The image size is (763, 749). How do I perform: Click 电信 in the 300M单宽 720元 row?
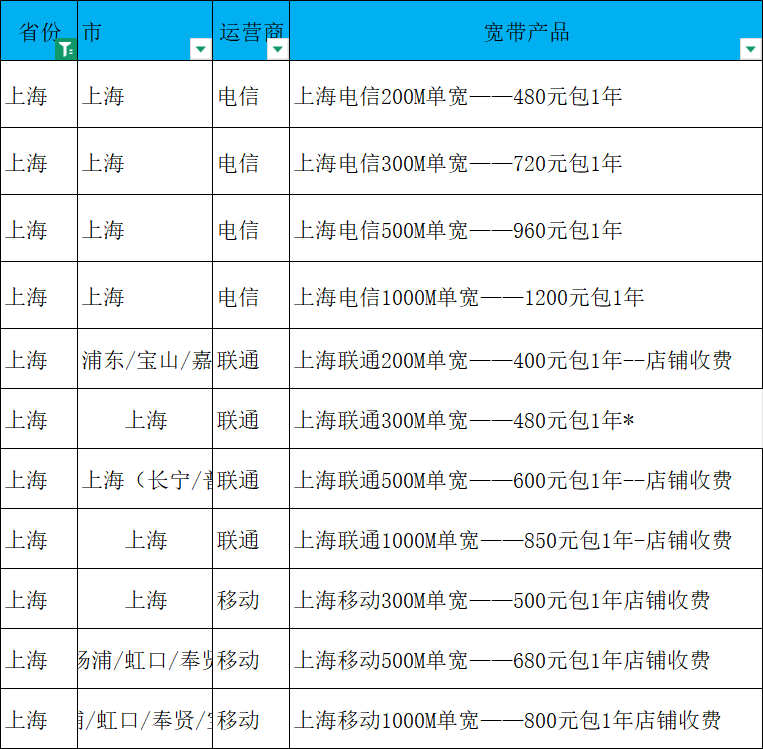point(238,163)
